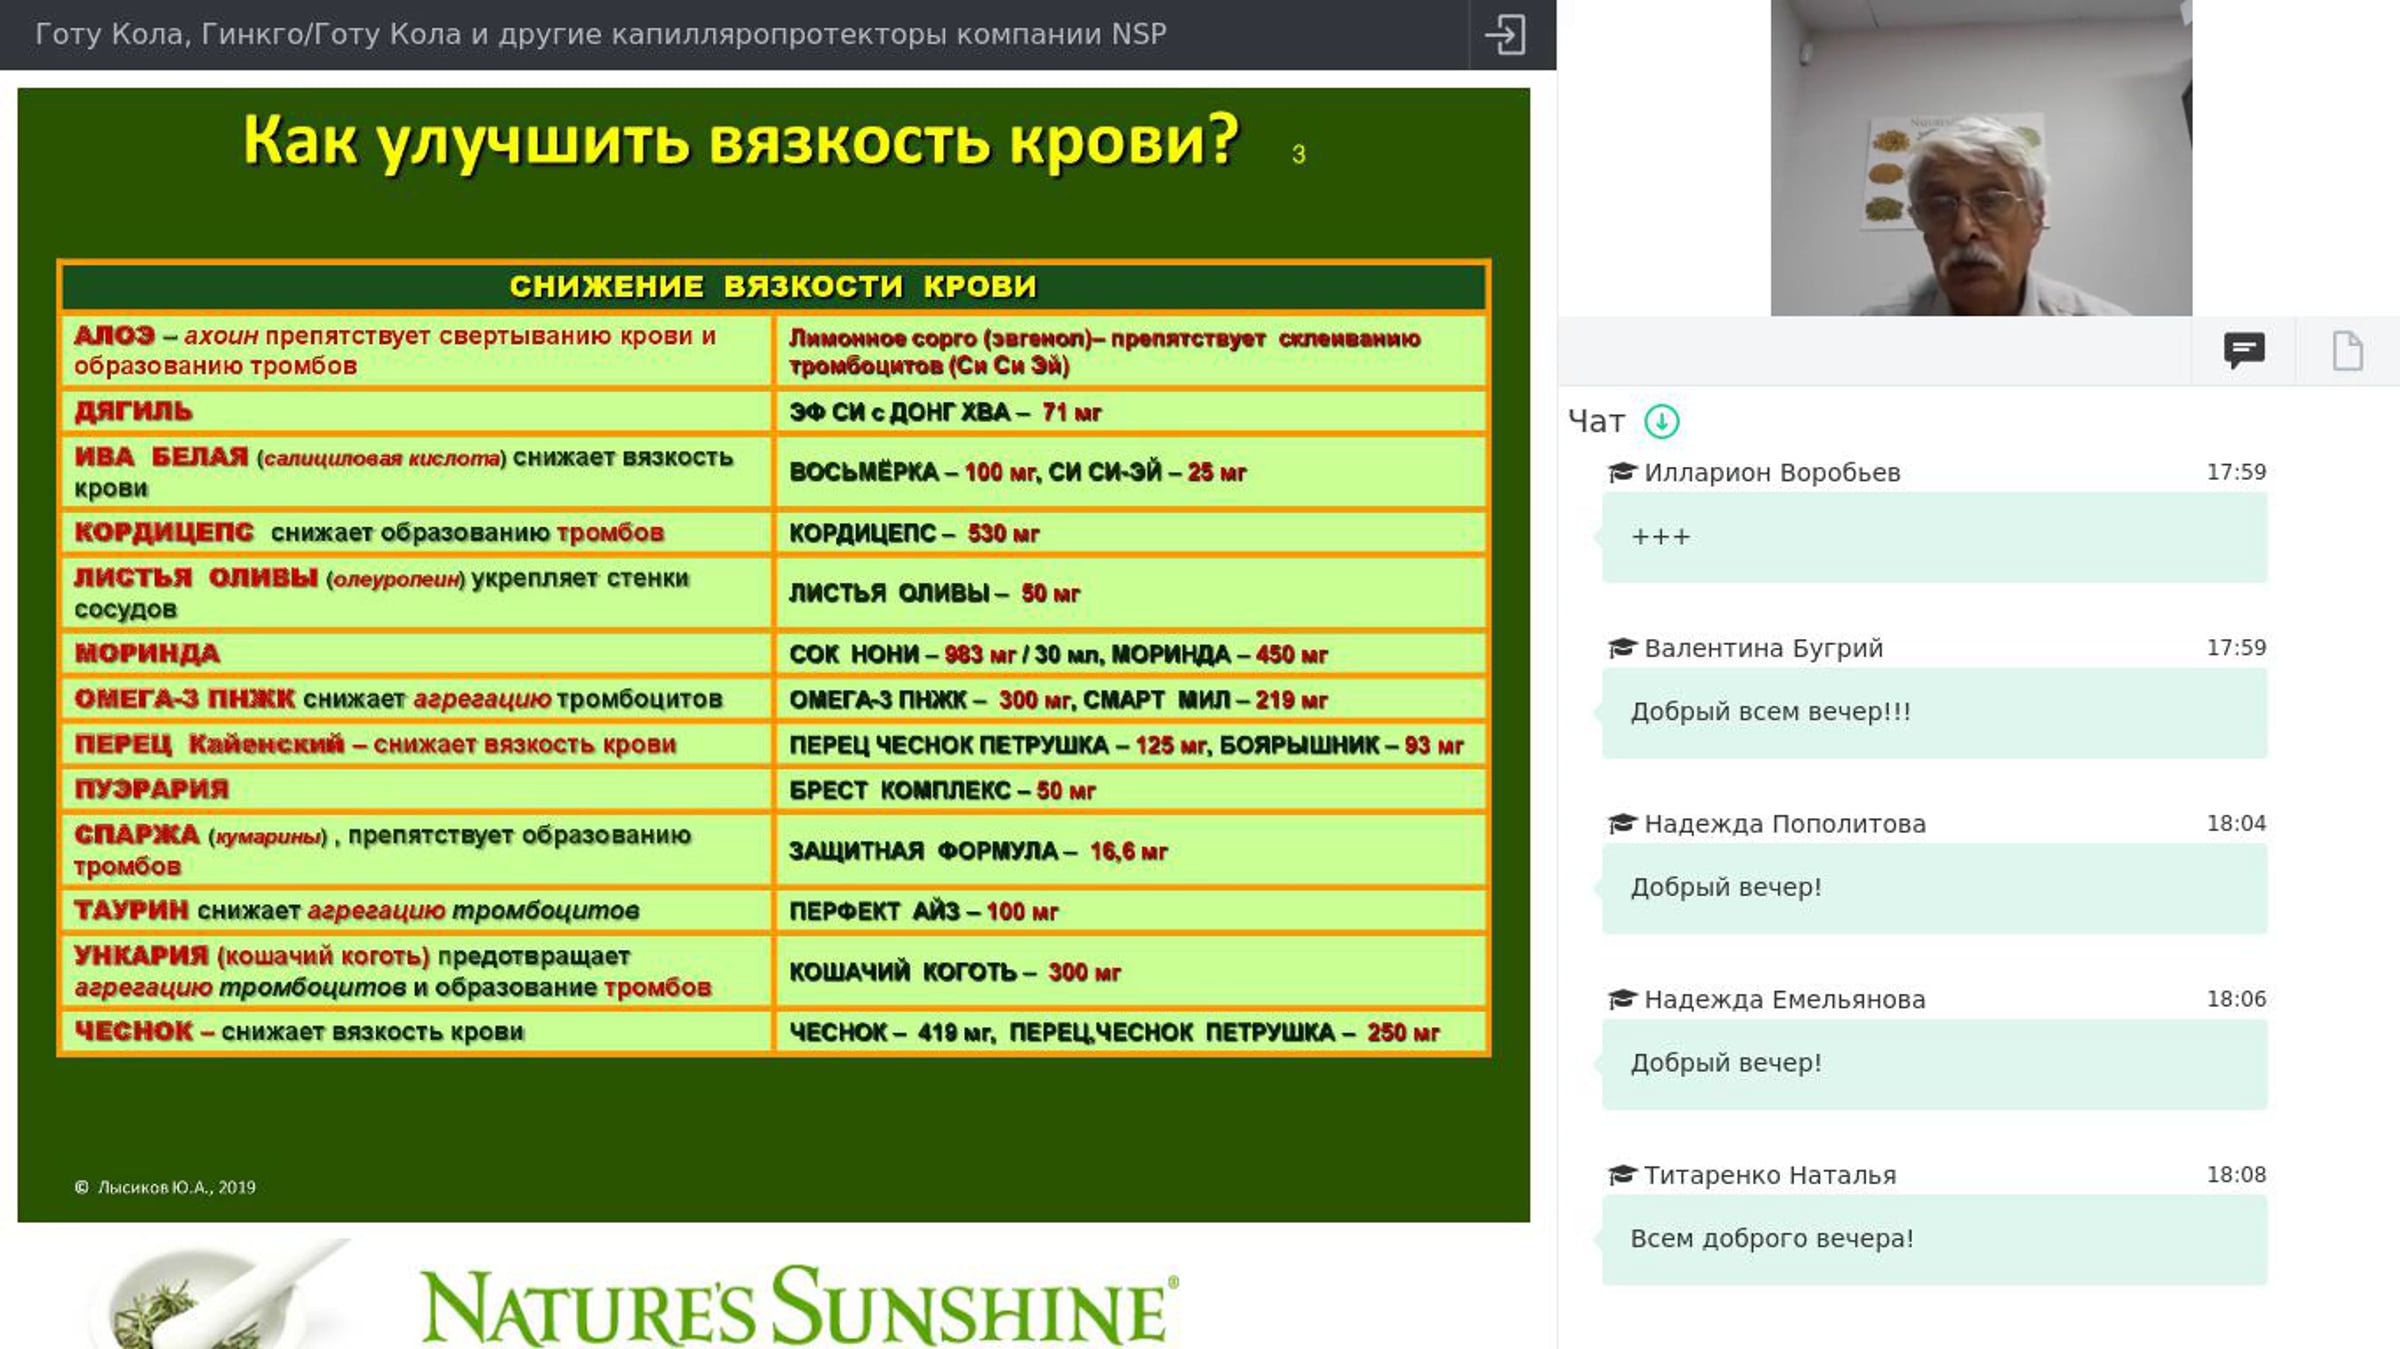2400x1349 pixels.
Task: Select 'Всем доброго вечера!' chat message
Action: (x=1934, y=1240)
